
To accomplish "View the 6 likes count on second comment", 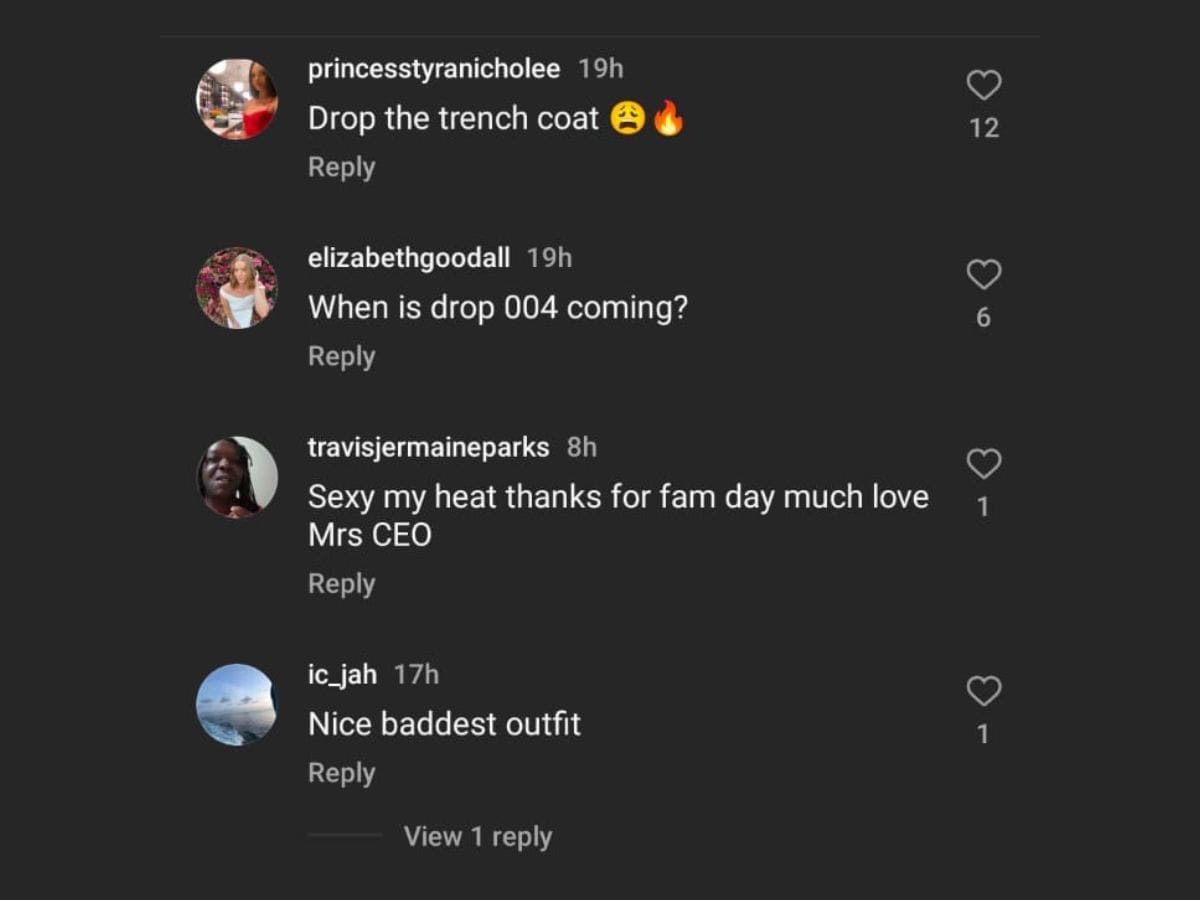I will click(x=984, y=318).
